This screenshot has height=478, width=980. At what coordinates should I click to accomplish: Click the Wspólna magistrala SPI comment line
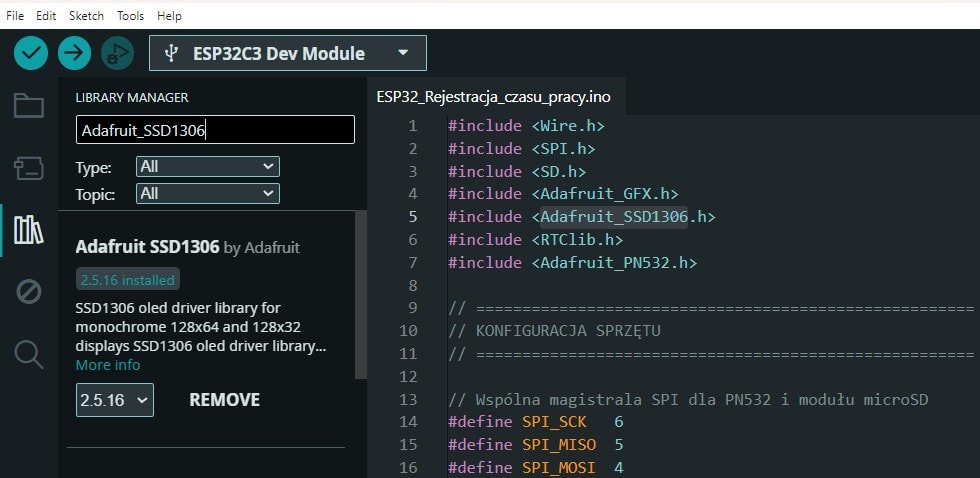[x=688, y=399]
